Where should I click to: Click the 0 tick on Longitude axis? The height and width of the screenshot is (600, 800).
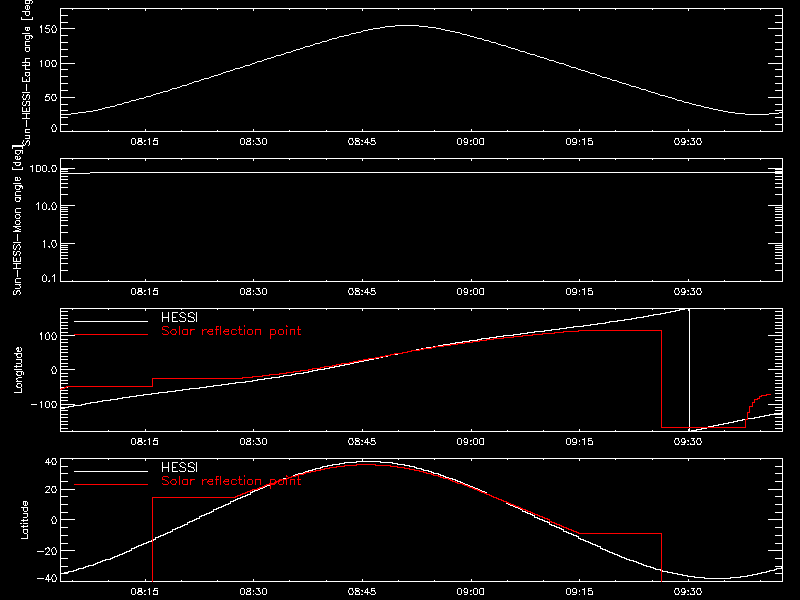[54, 370]
